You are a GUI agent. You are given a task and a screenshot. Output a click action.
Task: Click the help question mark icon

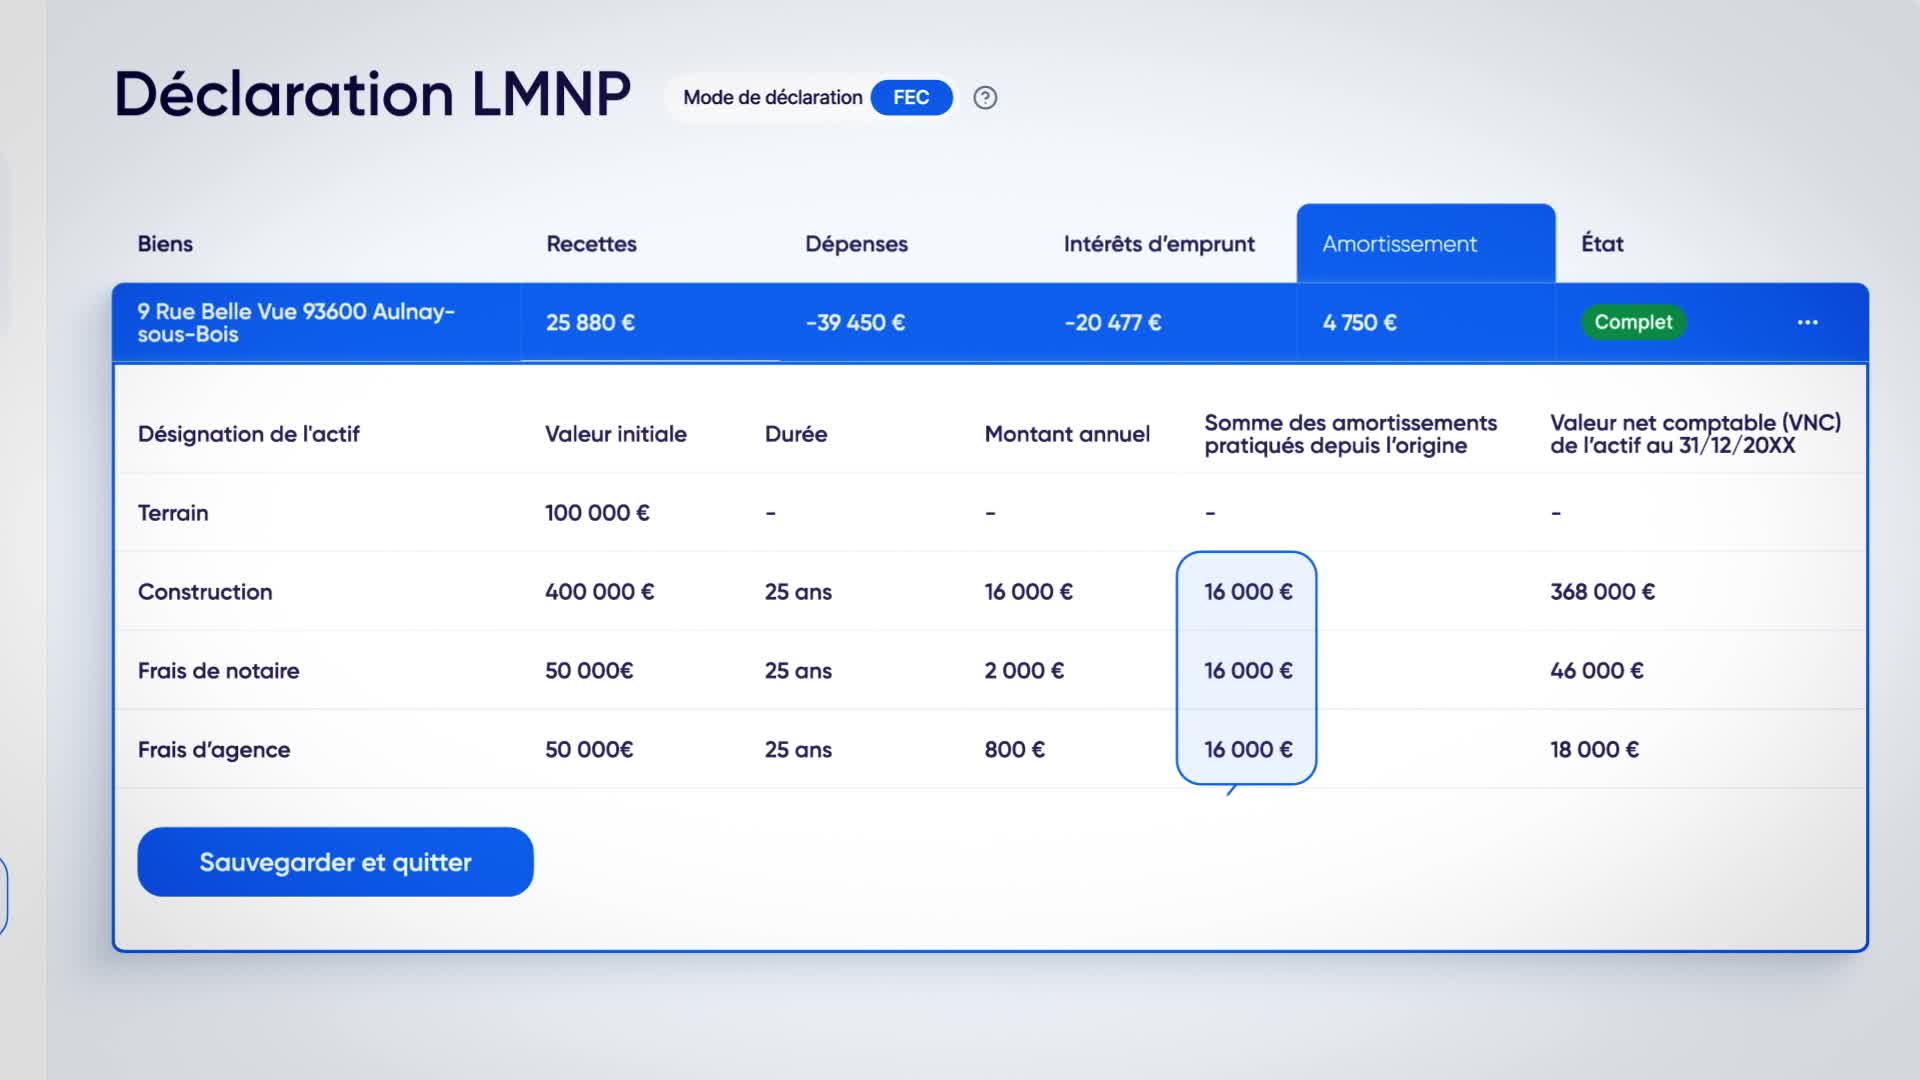[985, 97]
